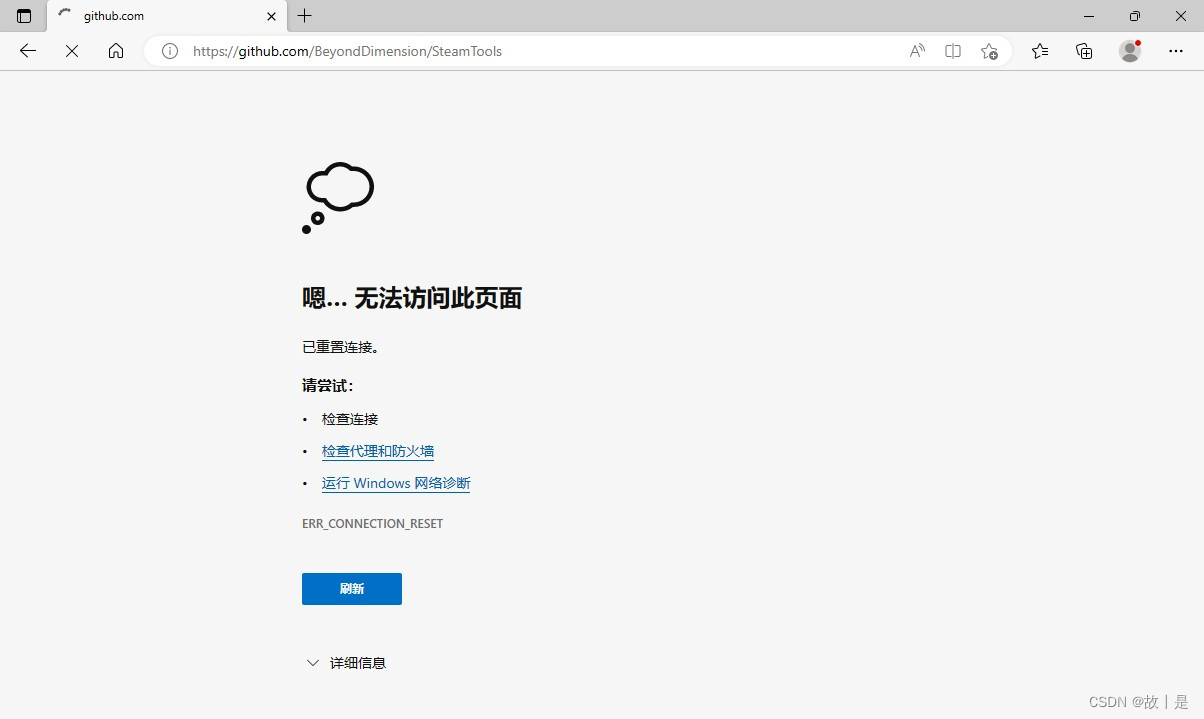Image resolution: width=1204 pixels, height=719 pixels.
Task: Activate the read aloud icon
Action: [917, 51]
